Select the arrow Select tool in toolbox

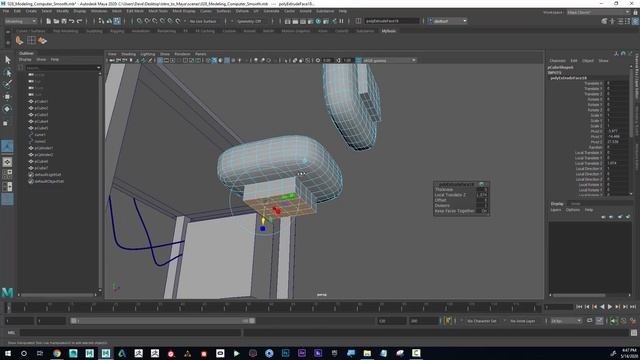coord(7,60)
